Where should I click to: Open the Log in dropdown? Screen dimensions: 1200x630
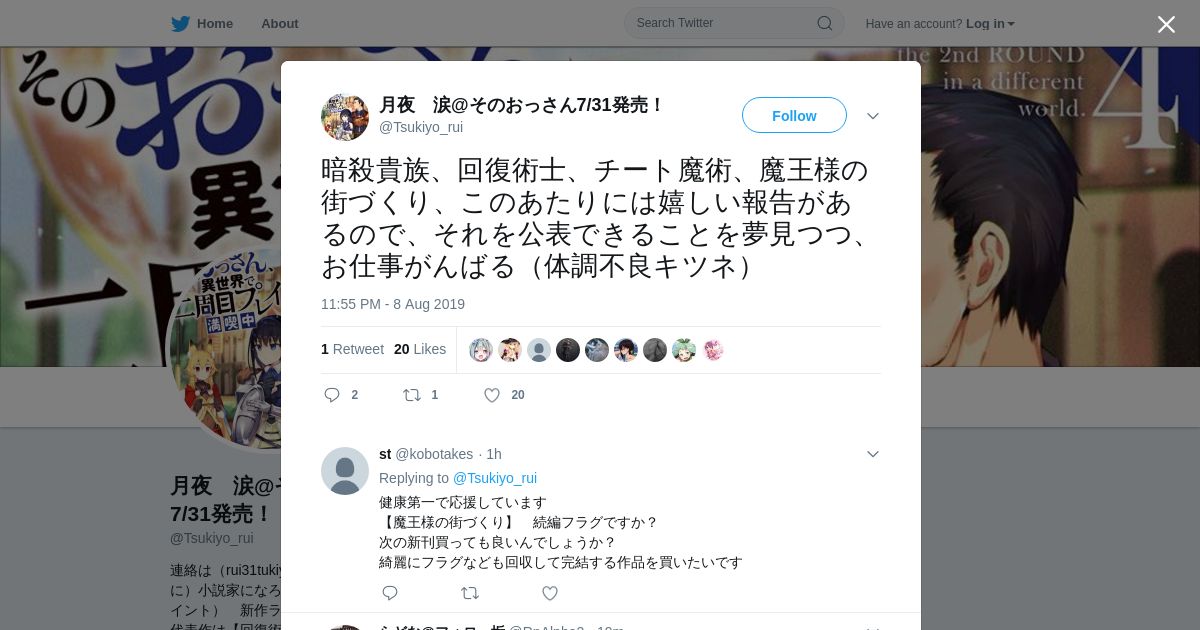pos(990,24)
